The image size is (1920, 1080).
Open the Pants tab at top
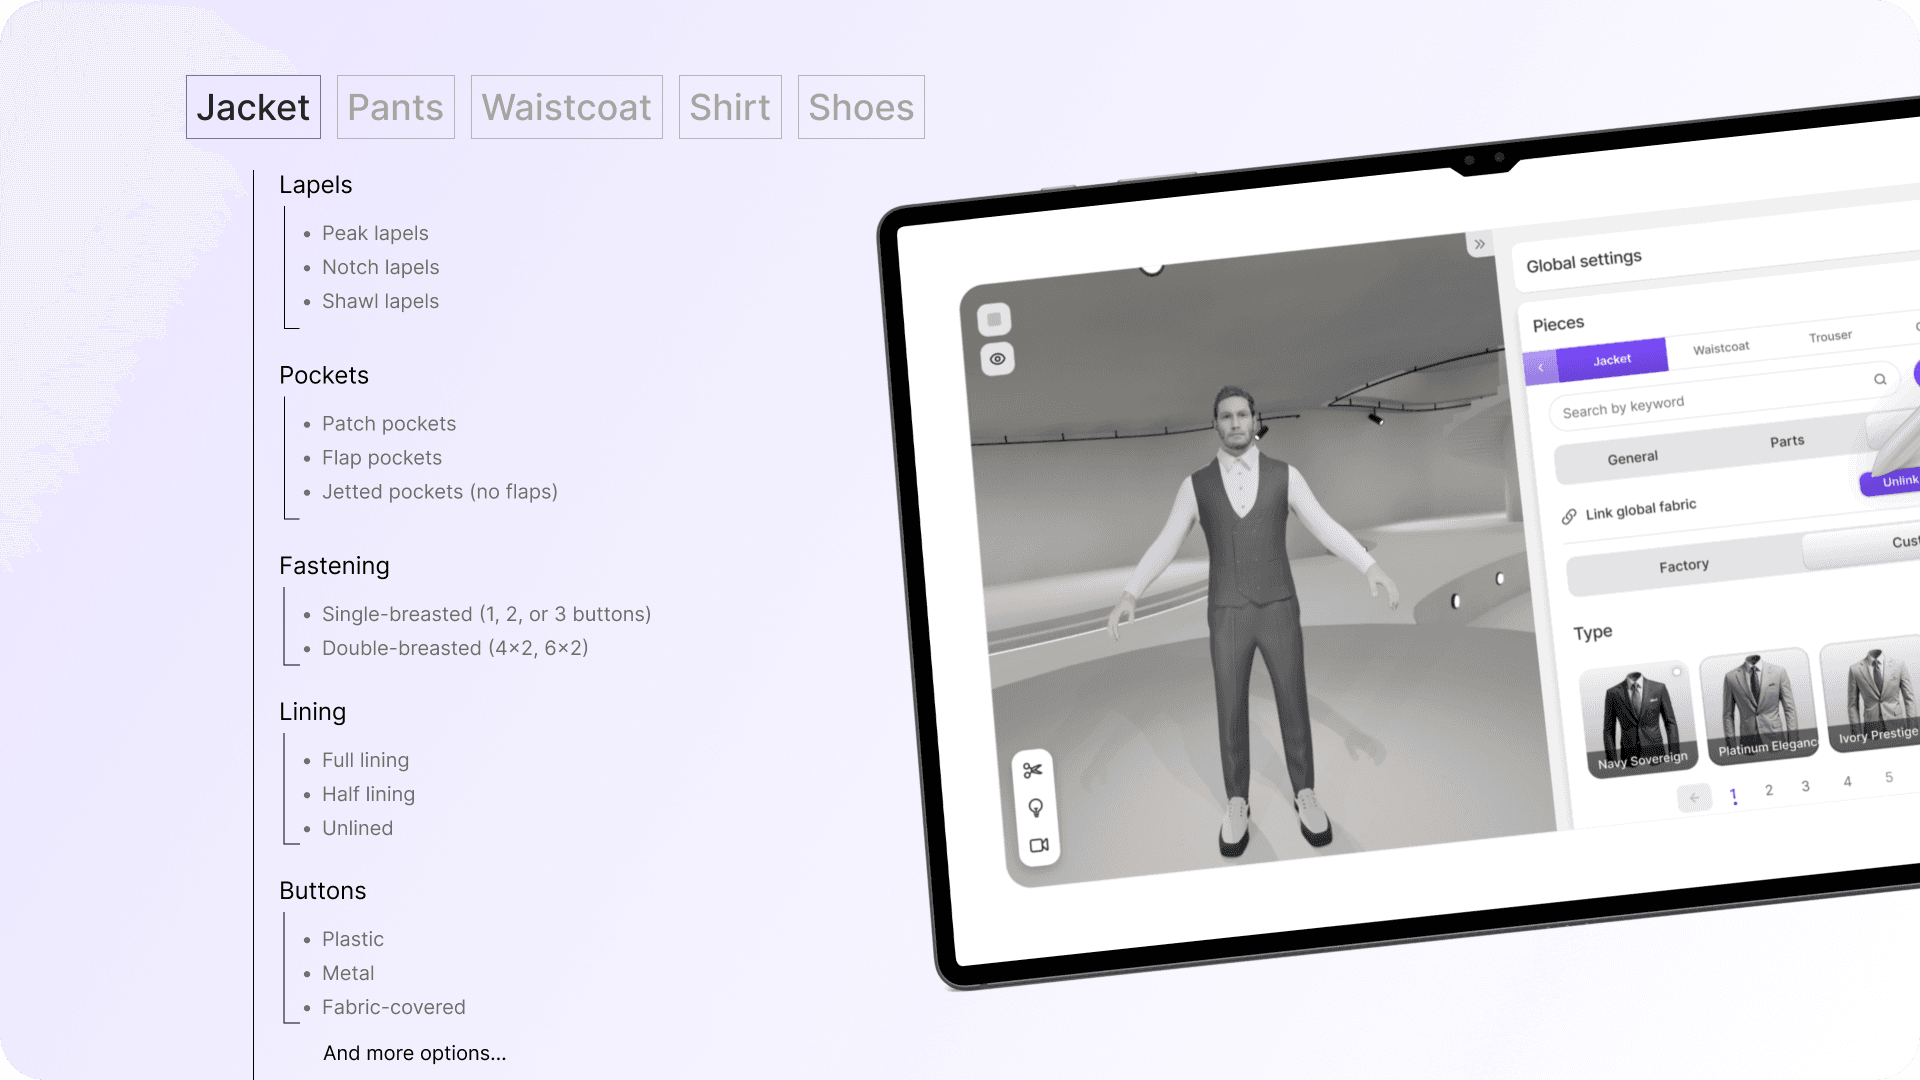click(395, 107)
